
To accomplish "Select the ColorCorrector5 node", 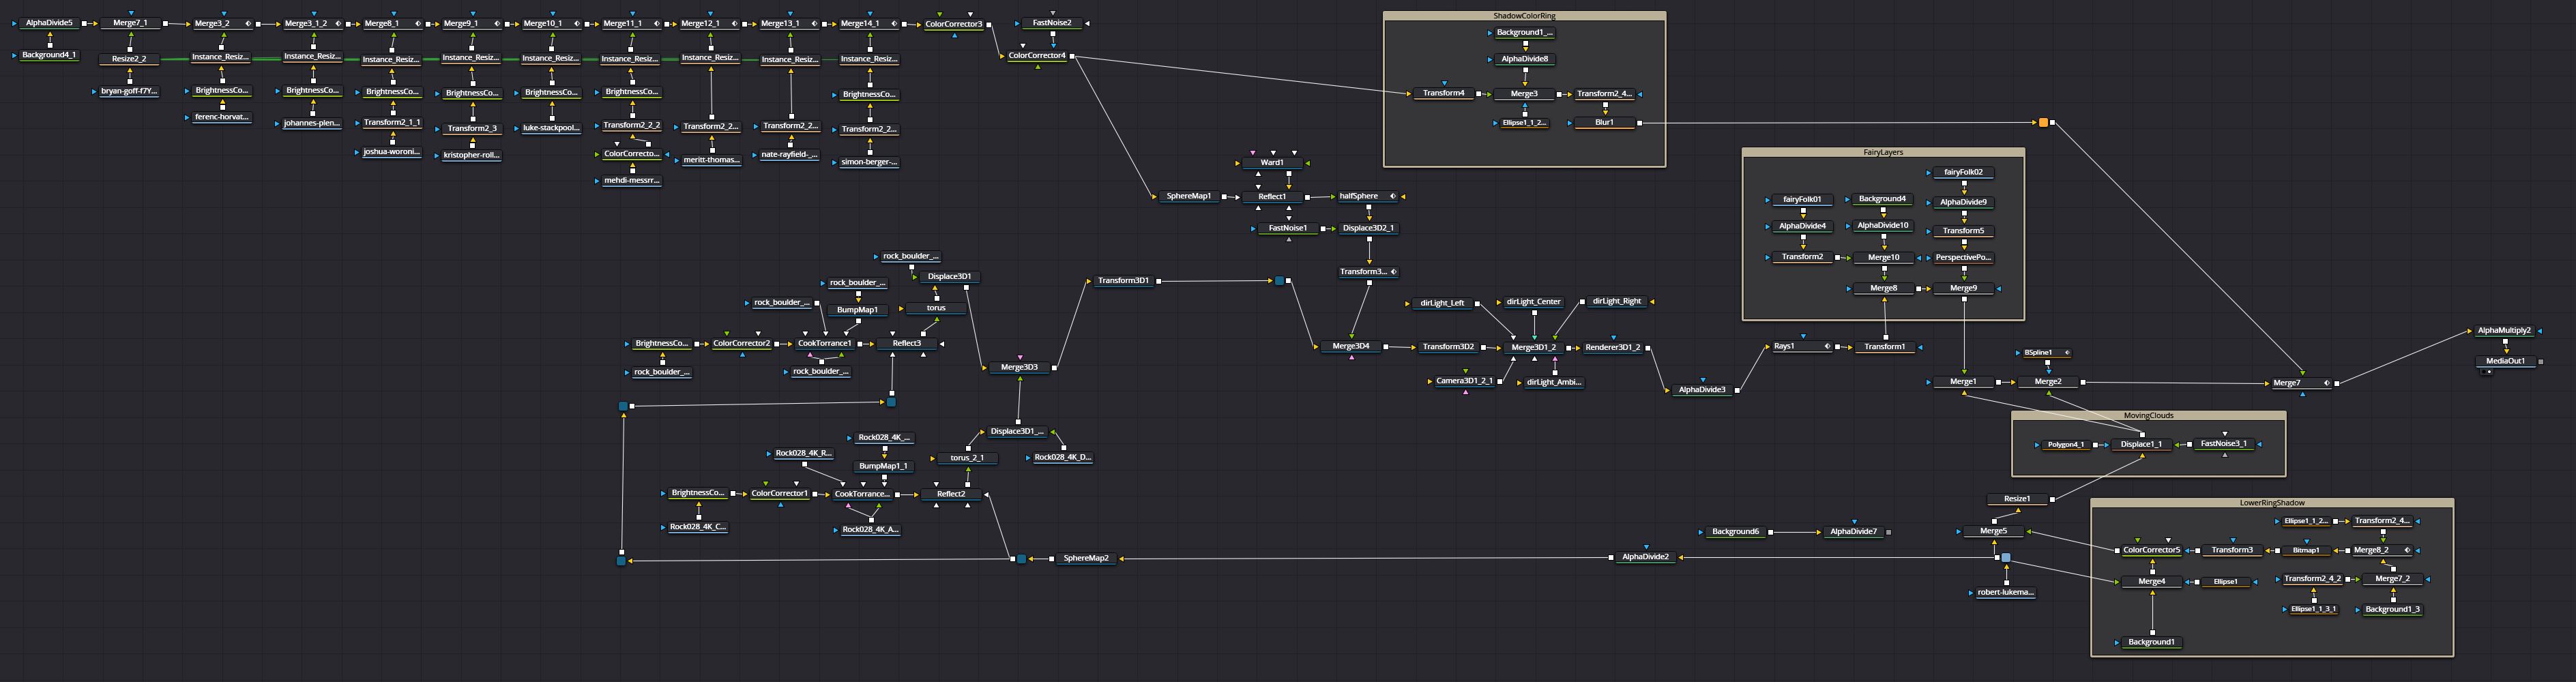I will [x=2152, y=550].
